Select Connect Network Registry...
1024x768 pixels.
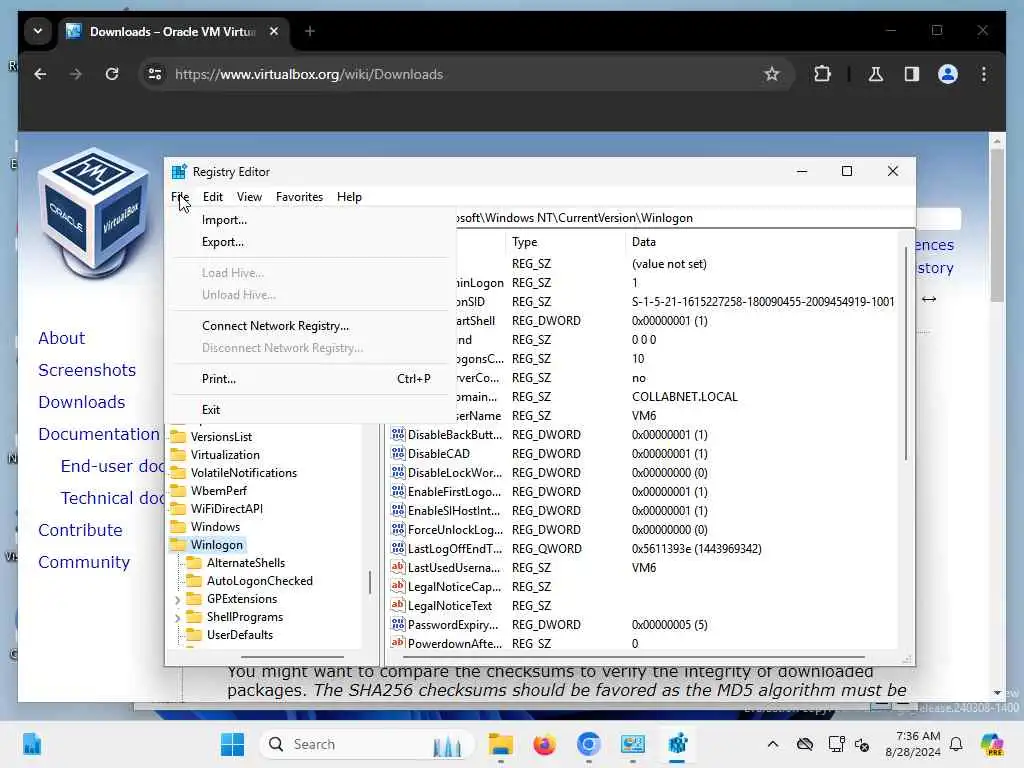click(311, 326)
